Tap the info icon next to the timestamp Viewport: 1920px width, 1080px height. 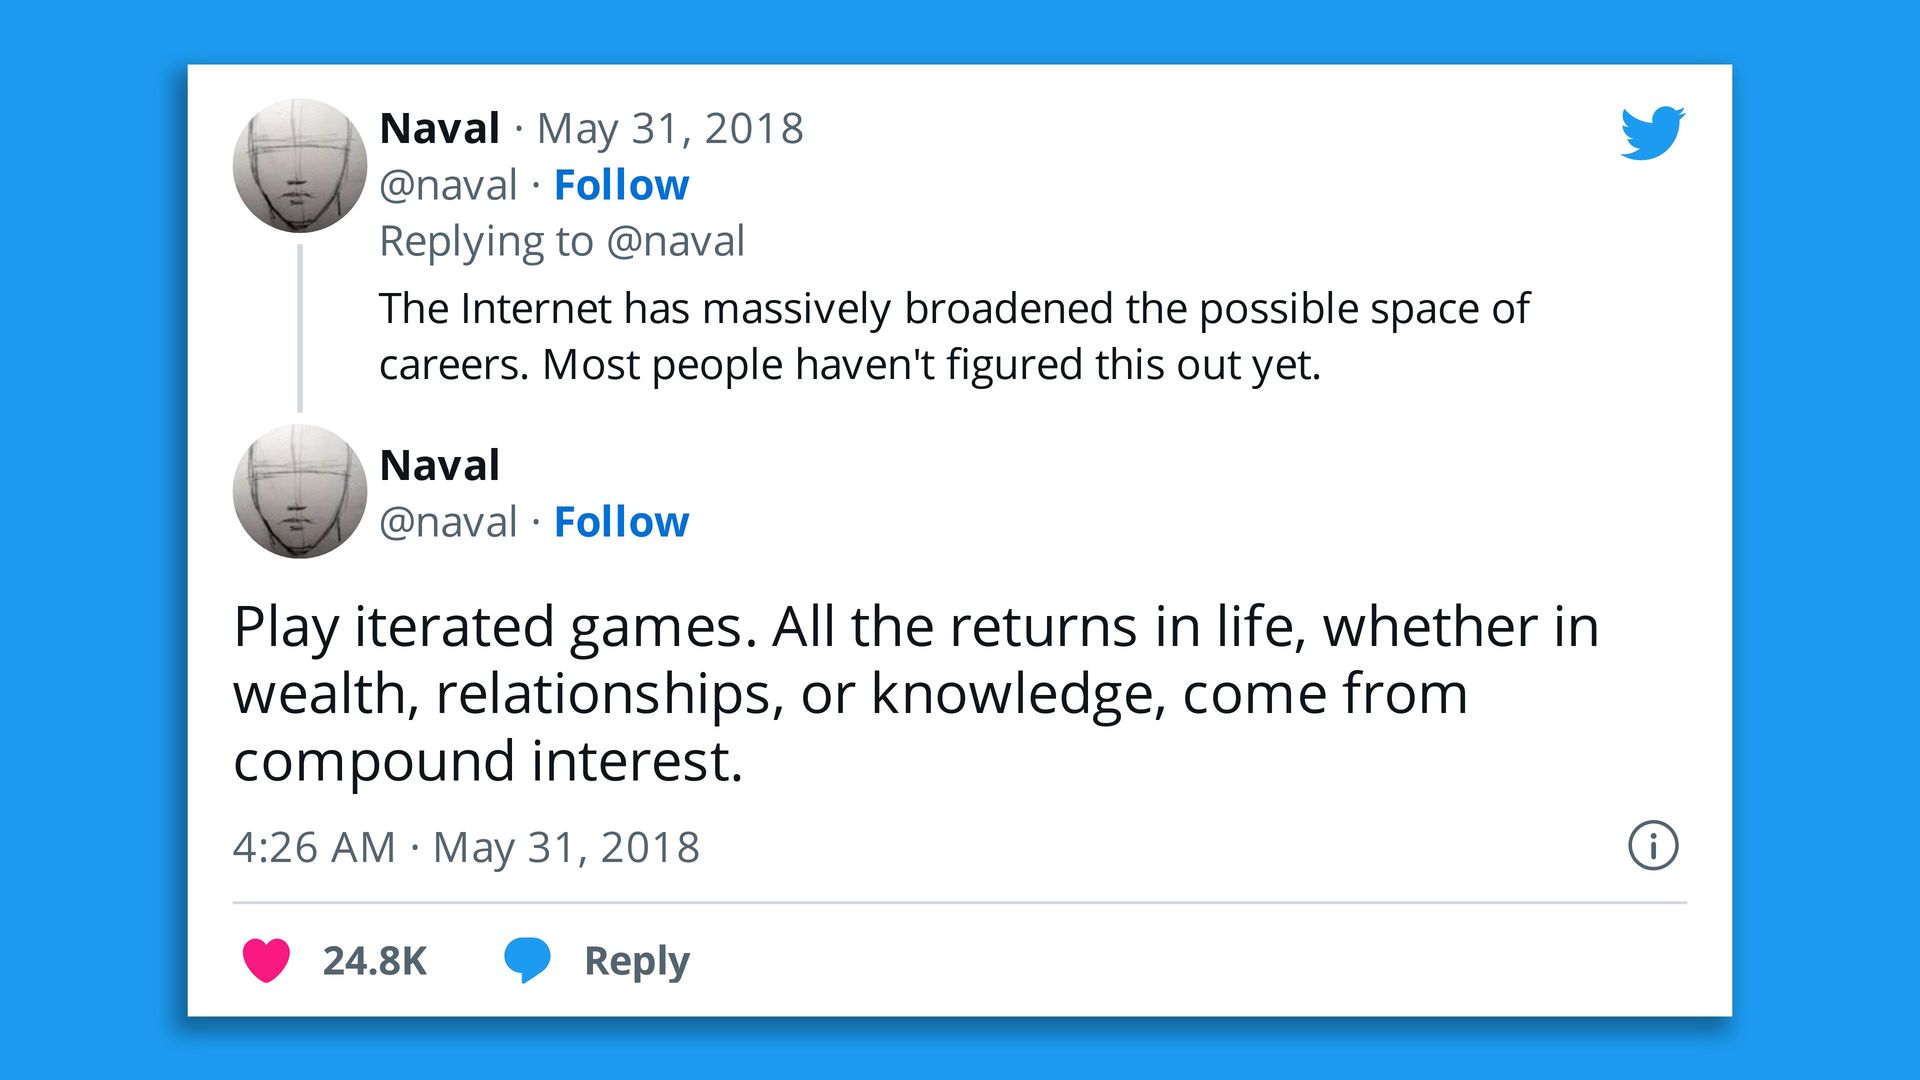1654,846
